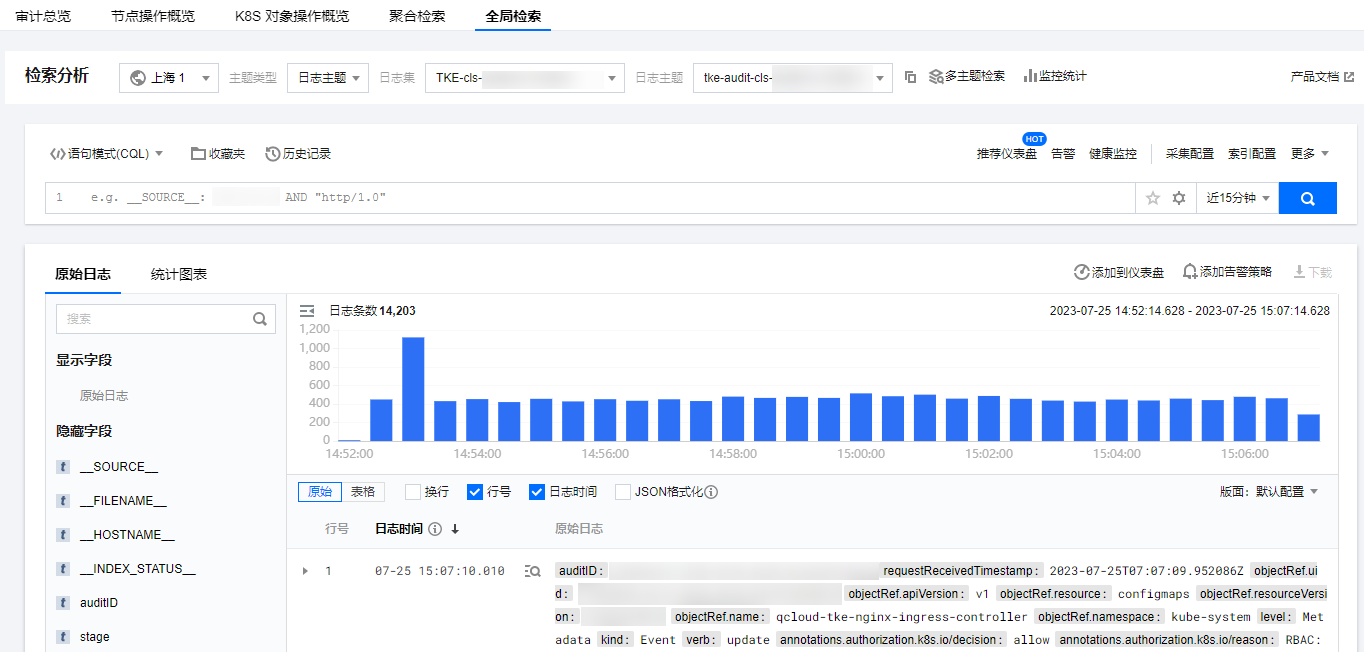Click 原始日志 under 显示字段
Image resolution: width=1364 pixels, height=652 pixels.
(104, 396)
